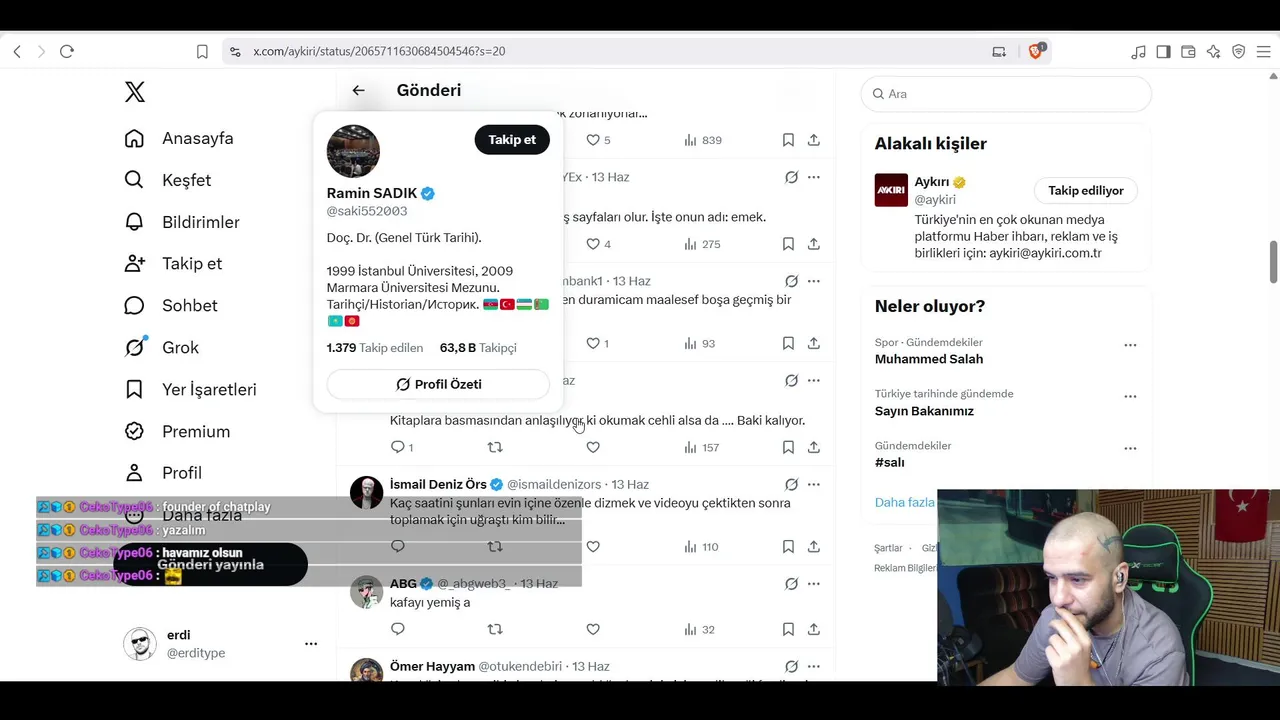Open the @saki552003 handle link
1280x720 pixels.
click(367, 211)
